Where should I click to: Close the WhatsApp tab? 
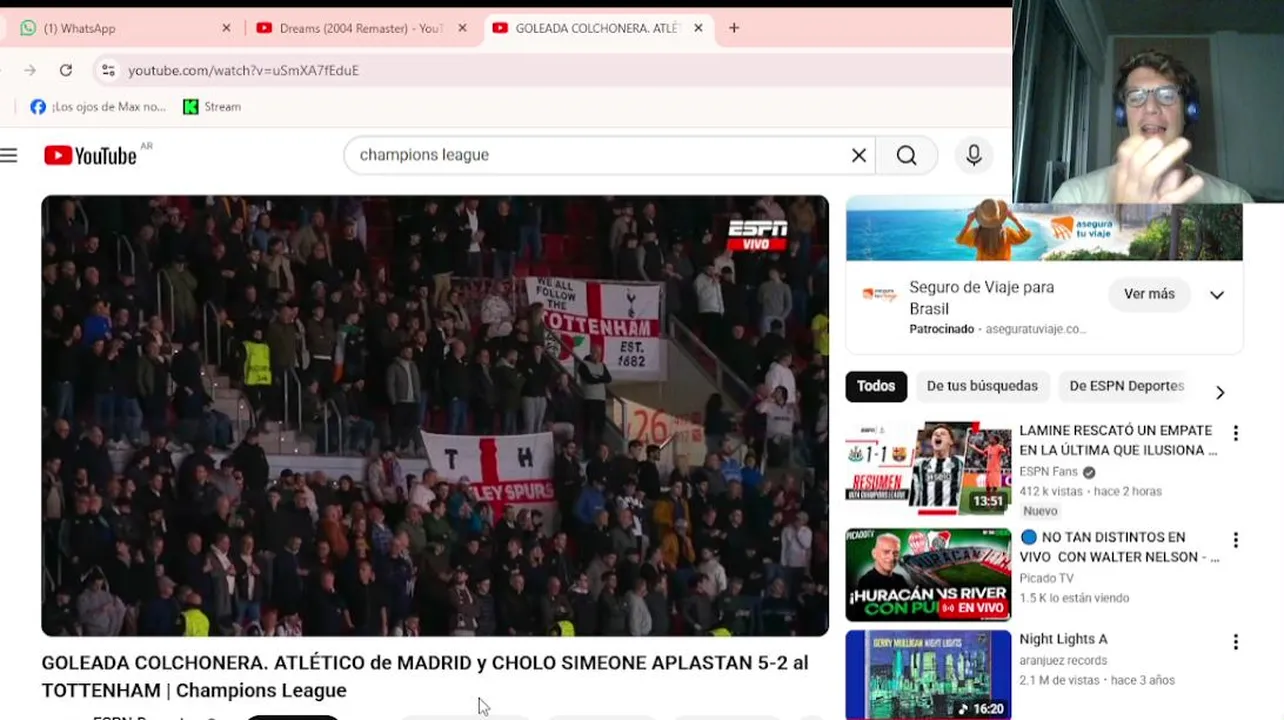click(226, 28)
